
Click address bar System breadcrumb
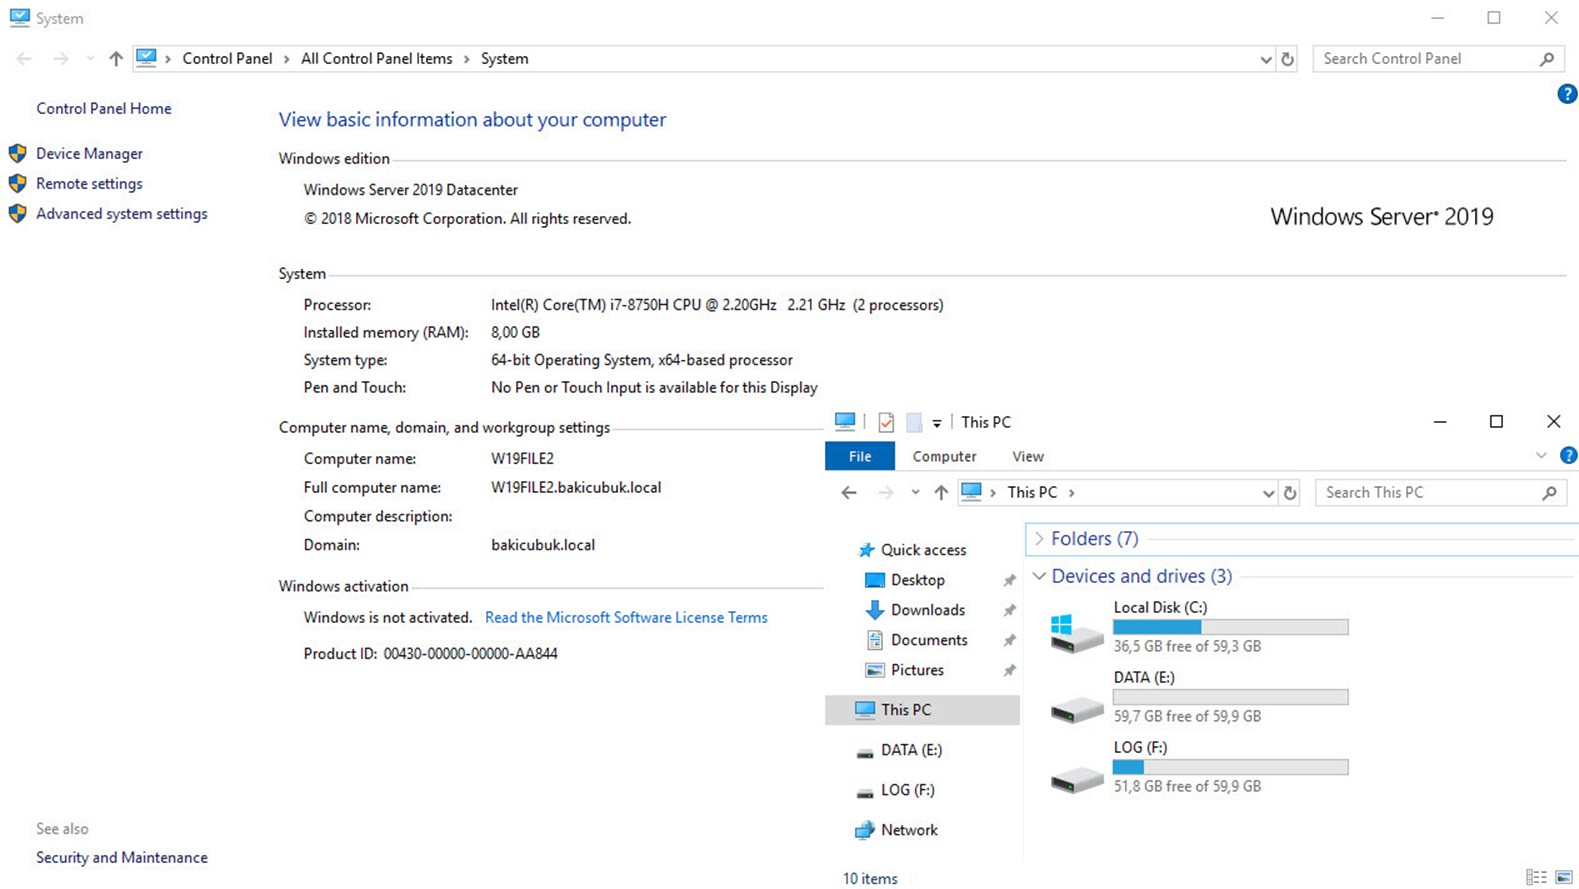point(505,59)
